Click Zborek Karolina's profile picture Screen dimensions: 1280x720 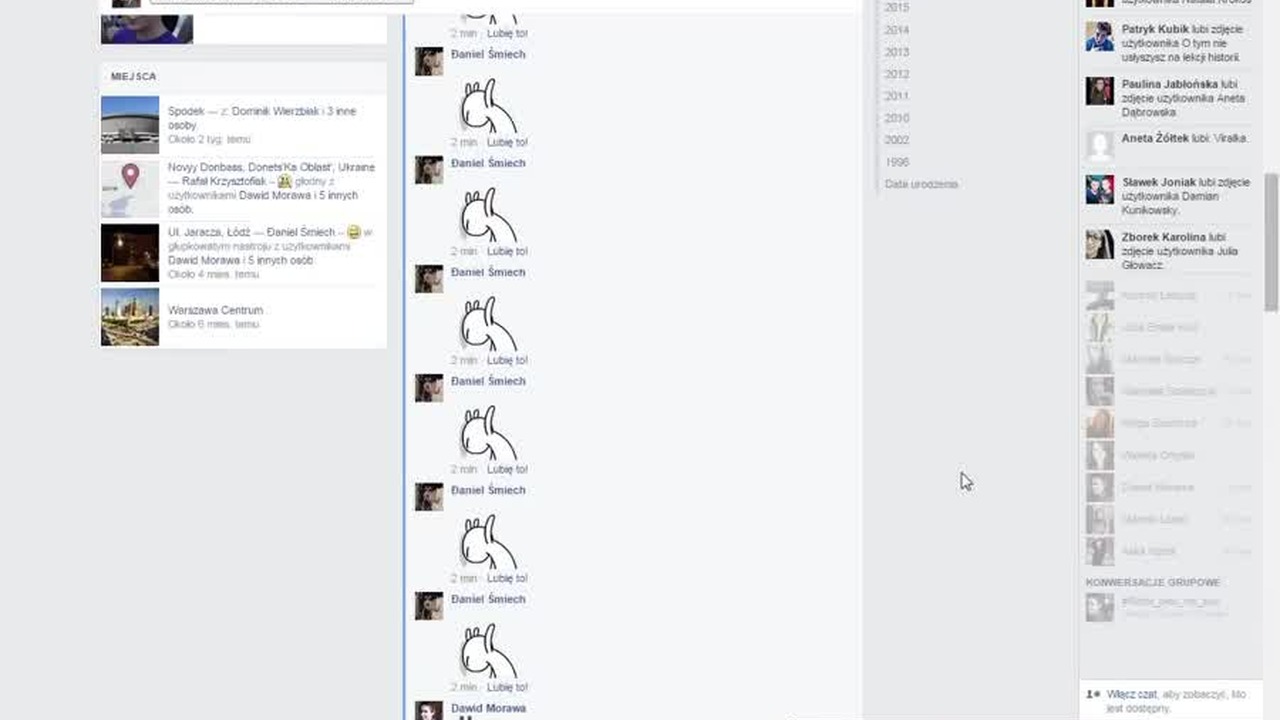point(1100,244)
